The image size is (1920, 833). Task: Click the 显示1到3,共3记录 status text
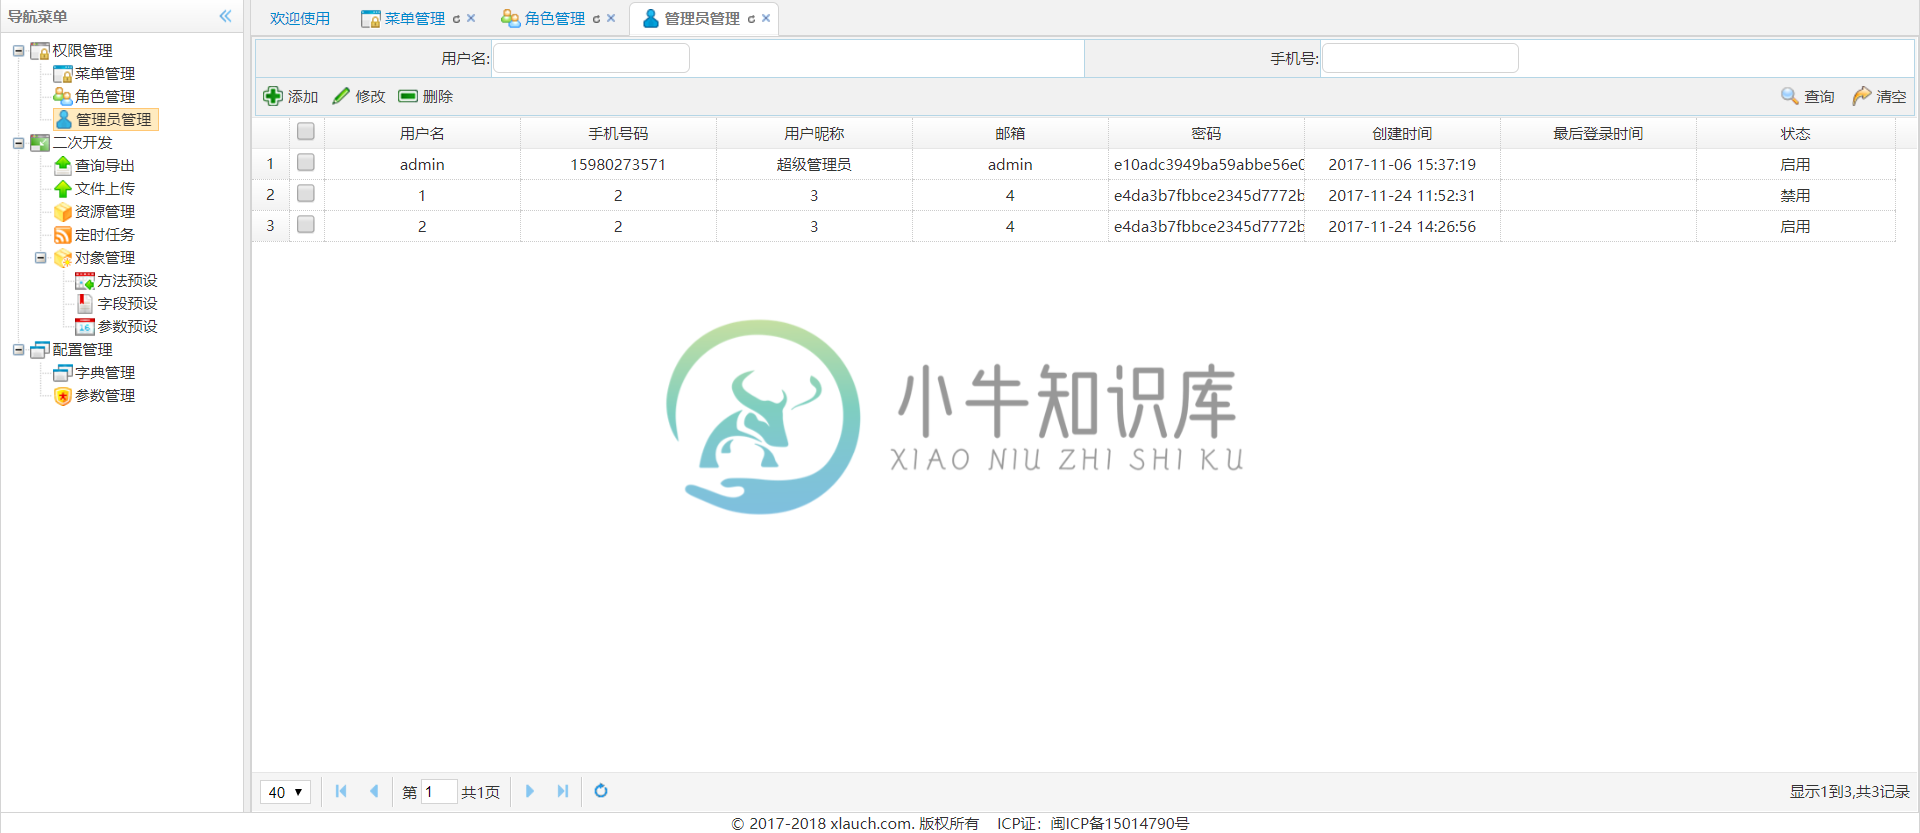click(x=1849, y=792)
